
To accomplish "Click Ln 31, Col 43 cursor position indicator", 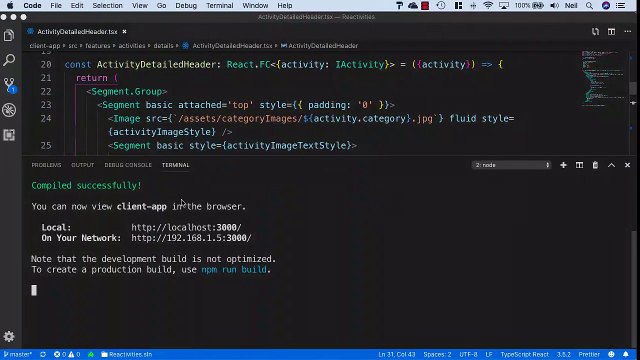I will pos(396,354).
